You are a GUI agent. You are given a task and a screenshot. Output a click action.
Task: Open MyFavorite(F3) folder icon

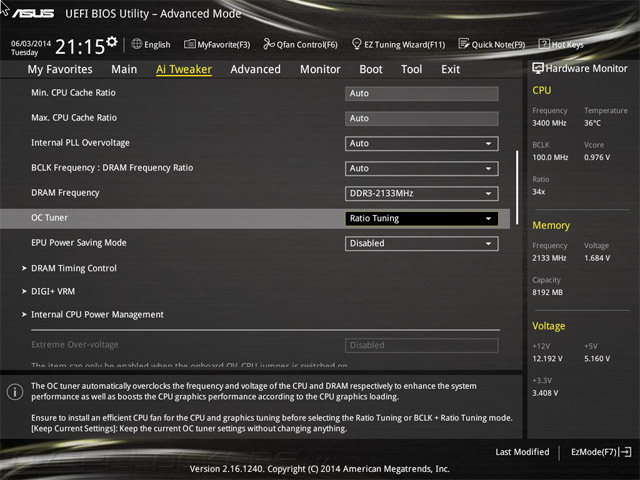tap(189, 44)
